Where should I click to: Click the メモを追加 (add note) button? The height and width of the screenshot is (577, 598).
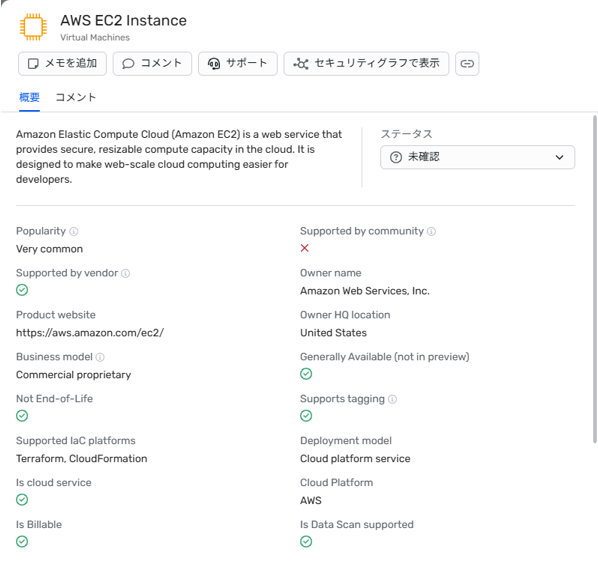[x=63, y=64]
